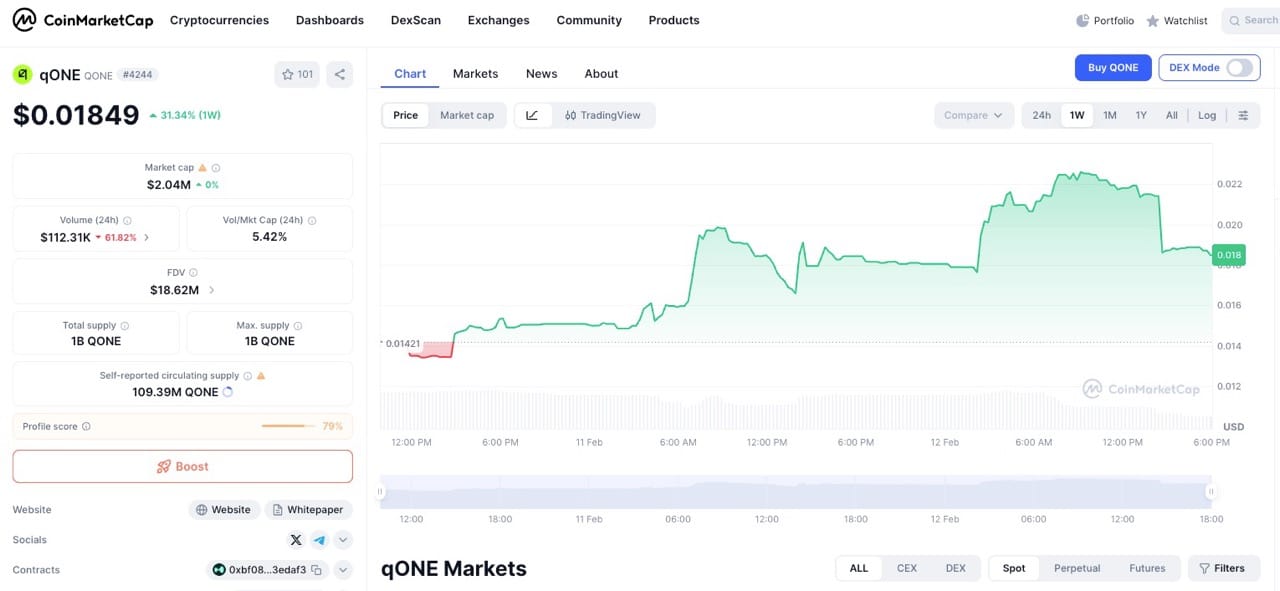Open Products nav menu
1280x591 pixels.
coord(674,20)
